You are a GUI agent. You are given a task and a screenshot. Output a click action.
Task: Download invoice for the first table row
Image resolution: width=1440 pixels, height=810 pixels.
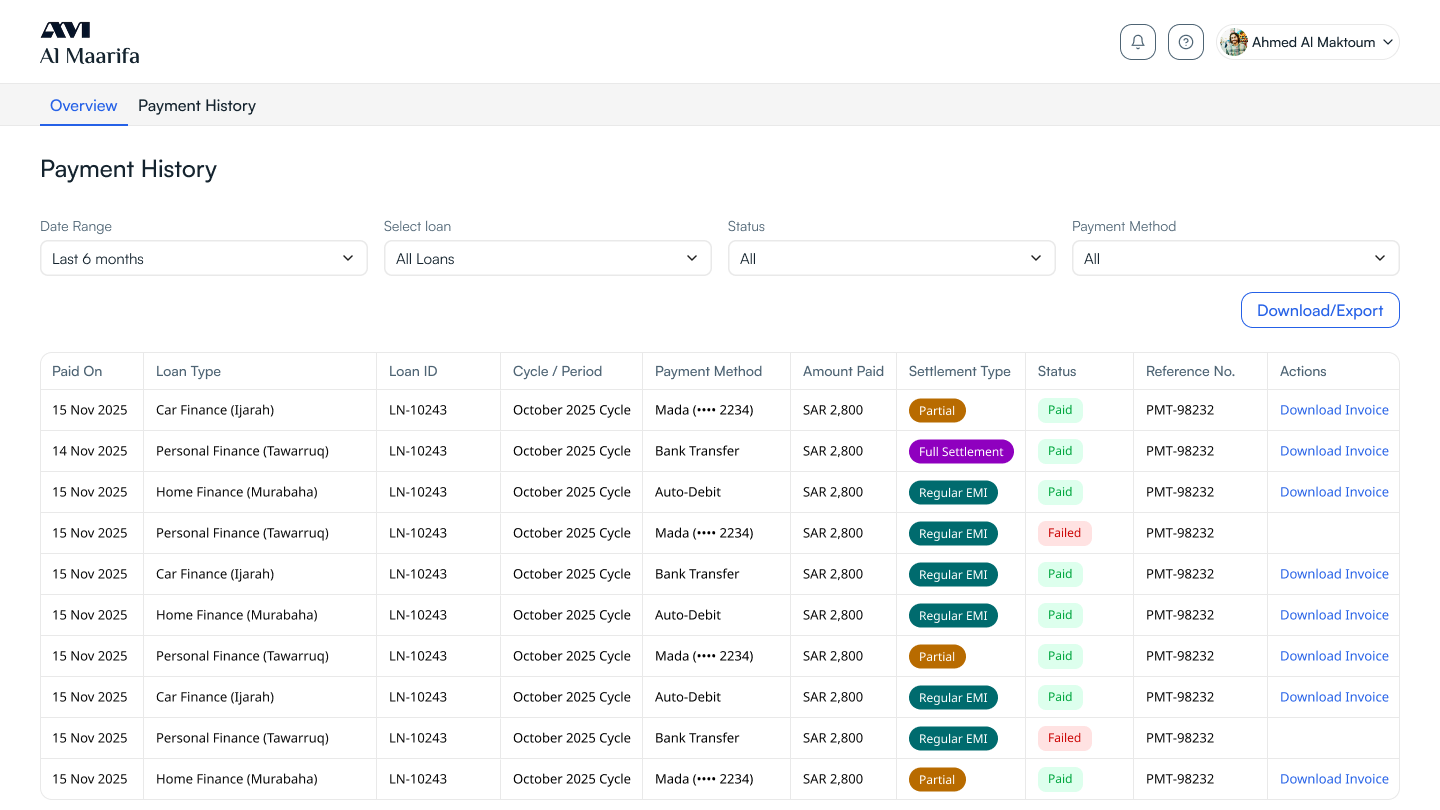1334,410
